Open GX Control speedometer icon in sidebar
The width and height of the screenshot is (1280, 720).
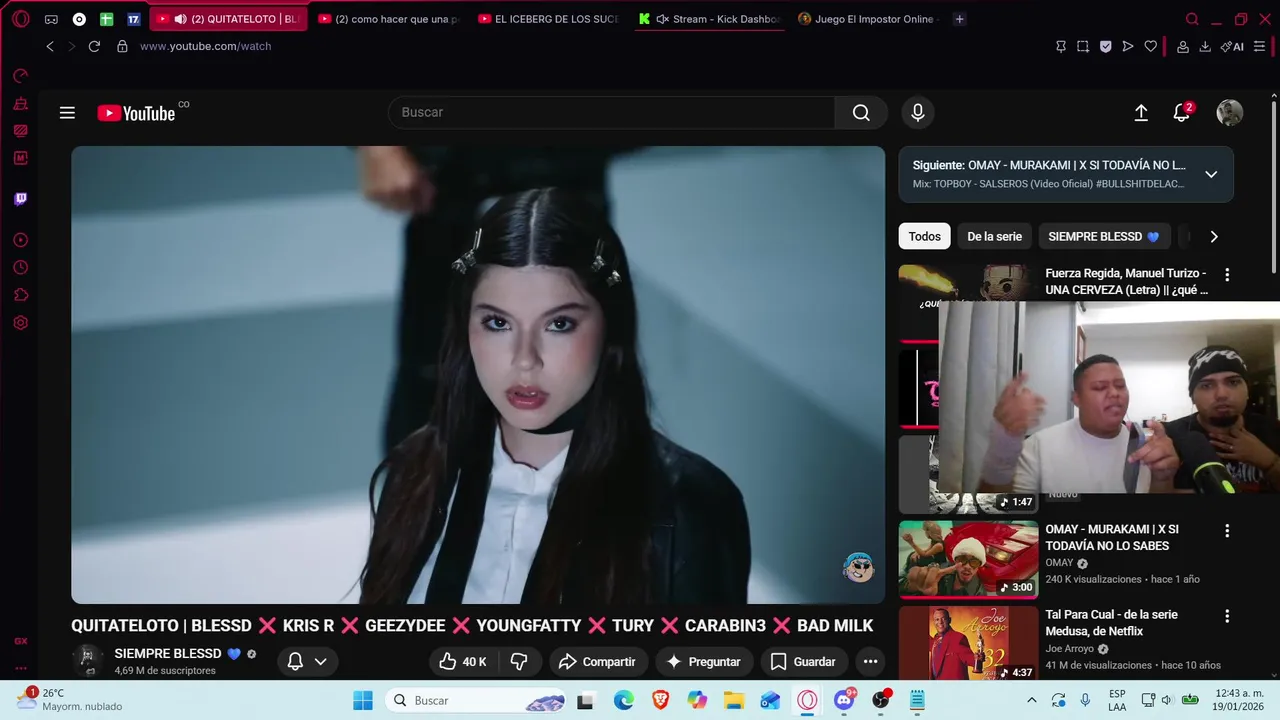(x=20, y=76)
